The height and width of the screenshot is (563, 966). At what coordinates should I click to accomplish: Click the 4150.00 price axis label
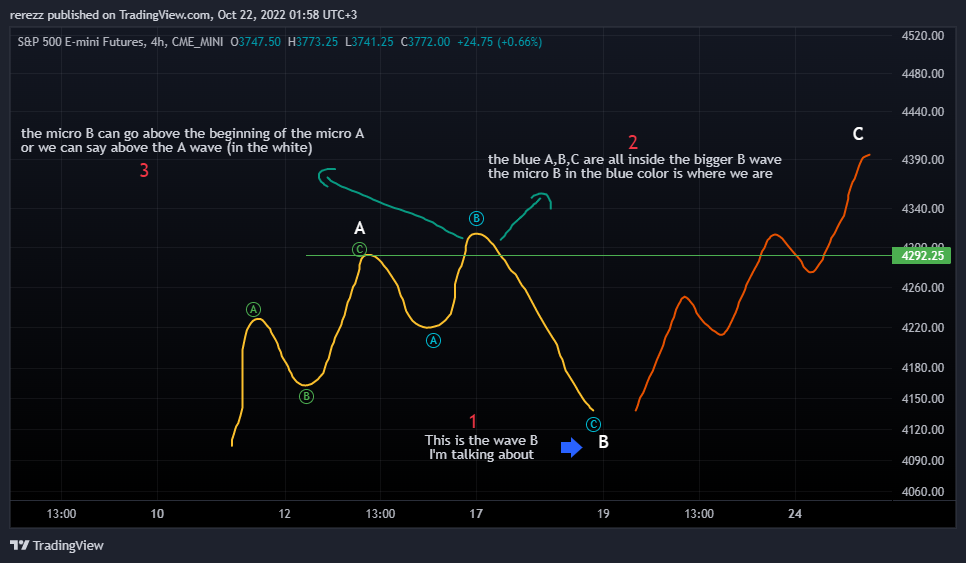click(923, 399)
